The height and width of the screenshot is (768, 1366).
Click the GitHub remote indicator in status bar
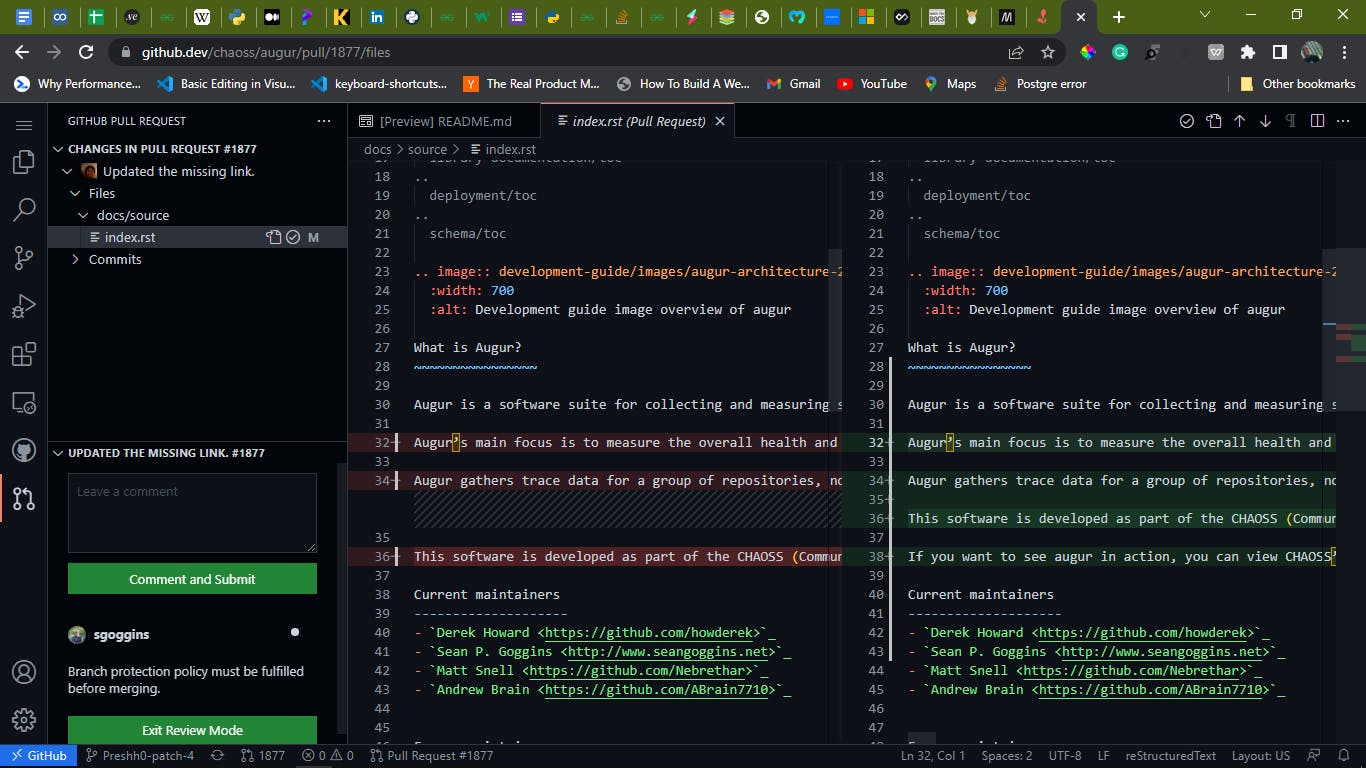click(x=39, y=756)
